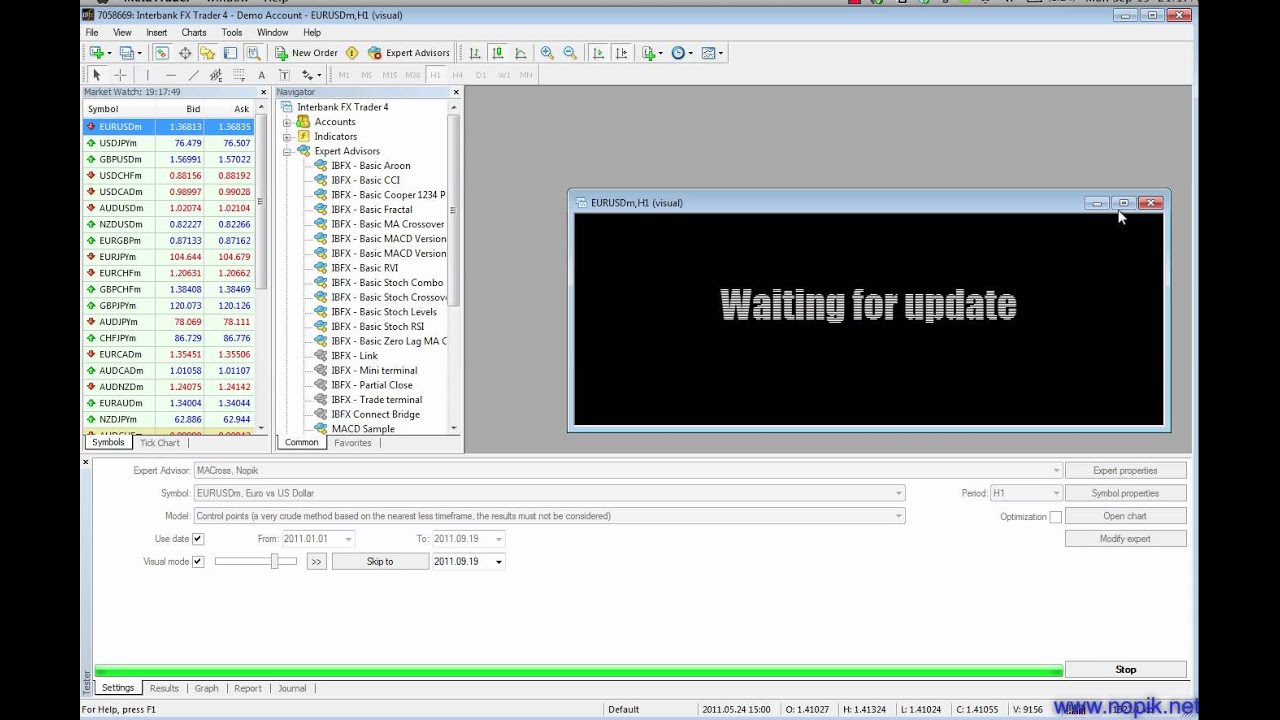1280x720 pixels.
Task: Toggle the Data Window crosshair icon
Action: click(185, 53)
